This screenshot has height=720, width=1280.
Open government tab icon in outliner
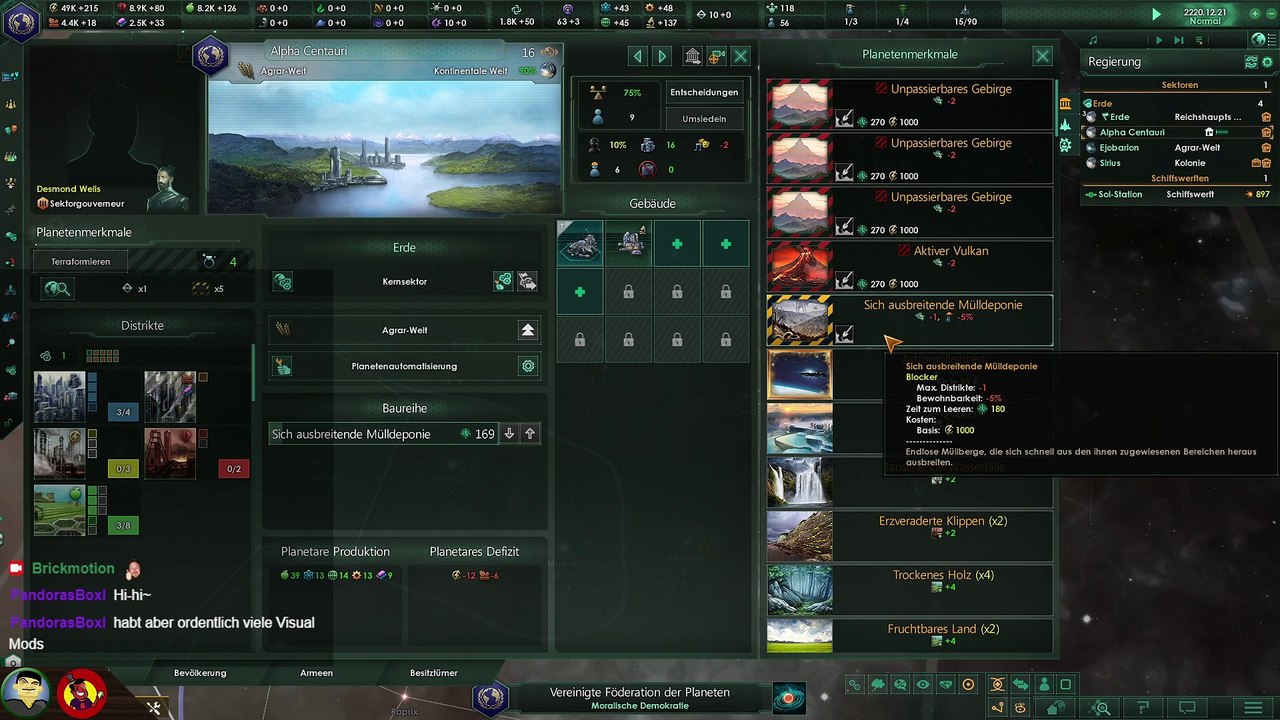[x=1066, y=104]
